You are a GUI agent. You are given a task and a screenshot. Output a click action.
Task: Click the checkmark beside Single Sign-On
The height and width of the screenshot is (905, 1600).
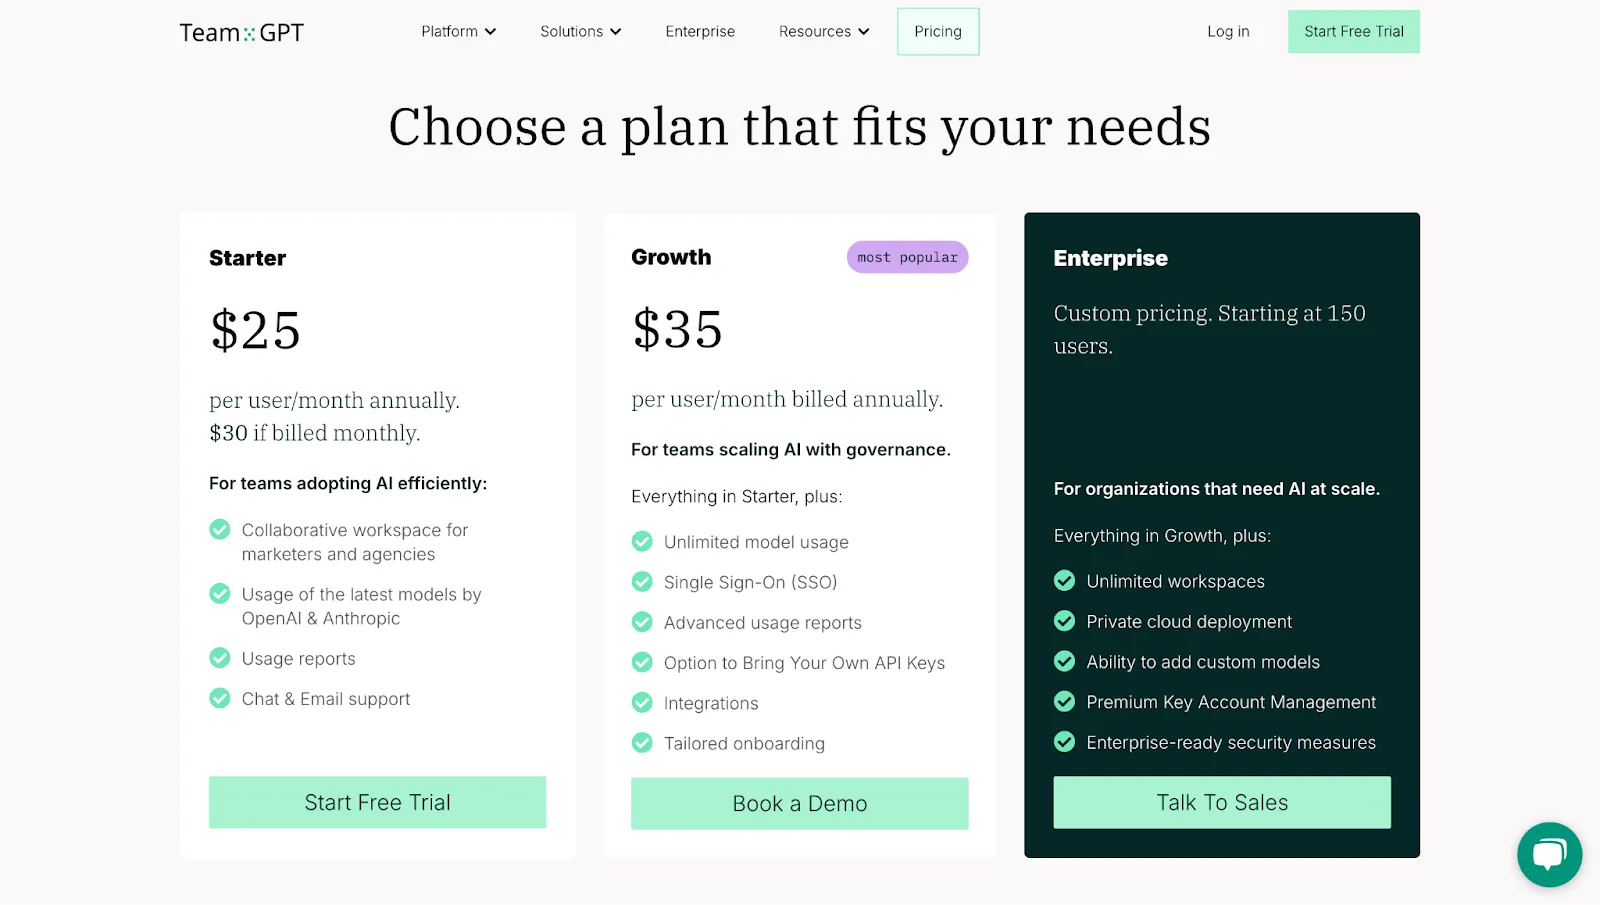(641, 581)
